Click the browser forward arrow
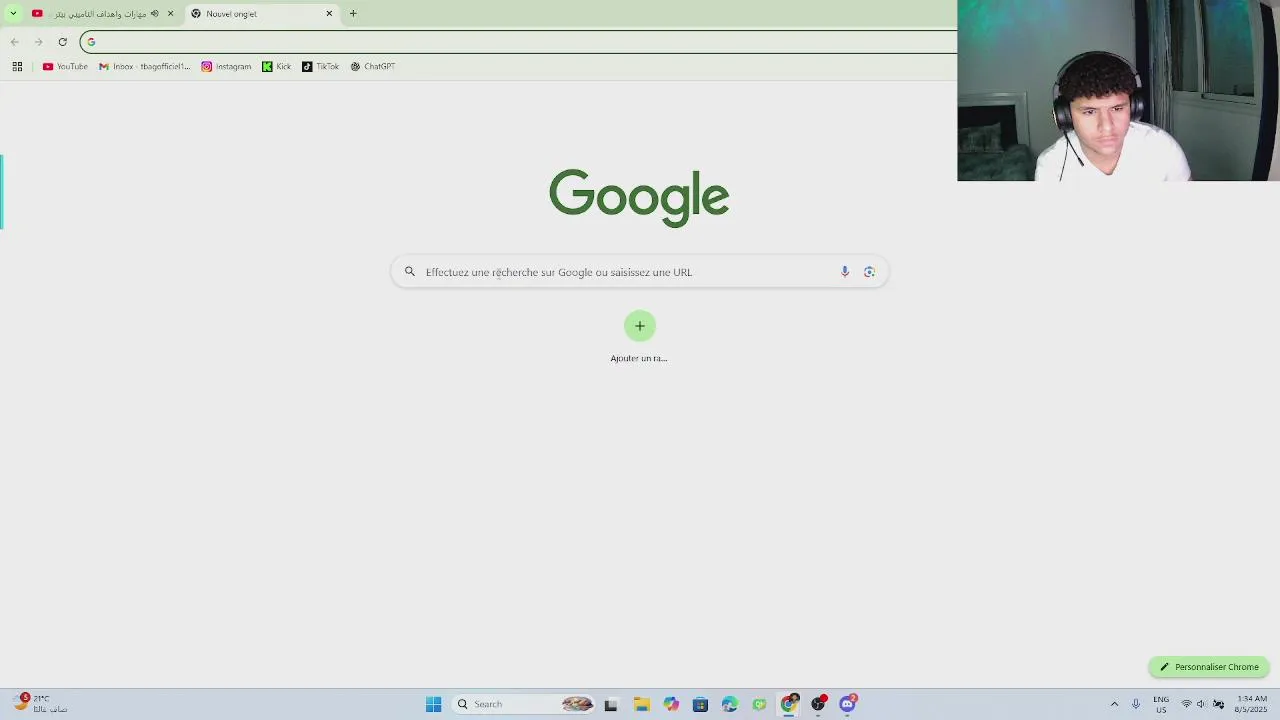Viewport: 1280px width, 720px height. 38,42
